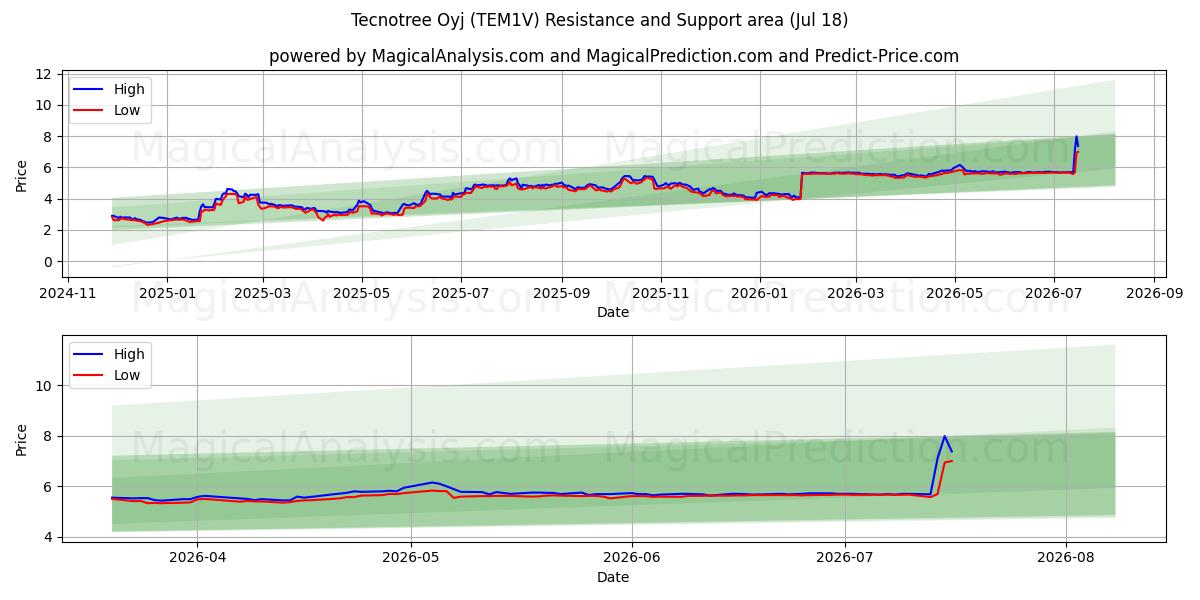1200x600 pixels.
Task: Click the price spike peak in the bottom chart
Action: pyautogui.click(x=944, y=436)
